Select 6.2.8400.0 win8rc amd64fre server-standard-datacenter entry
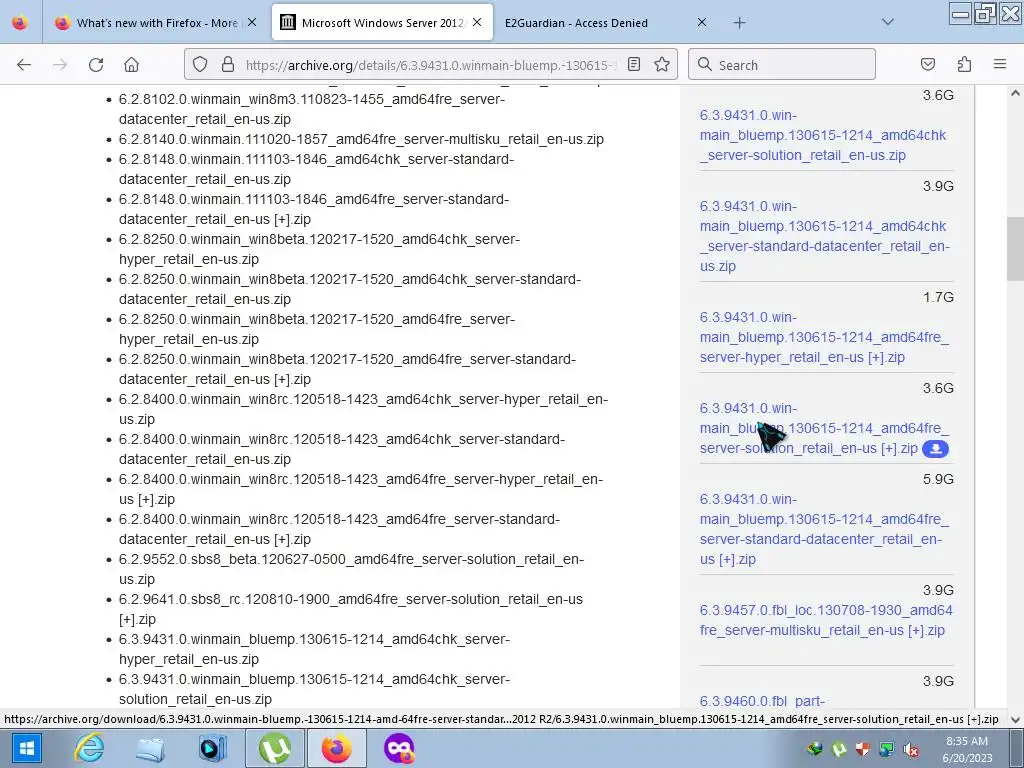 (x=339, y=529)
